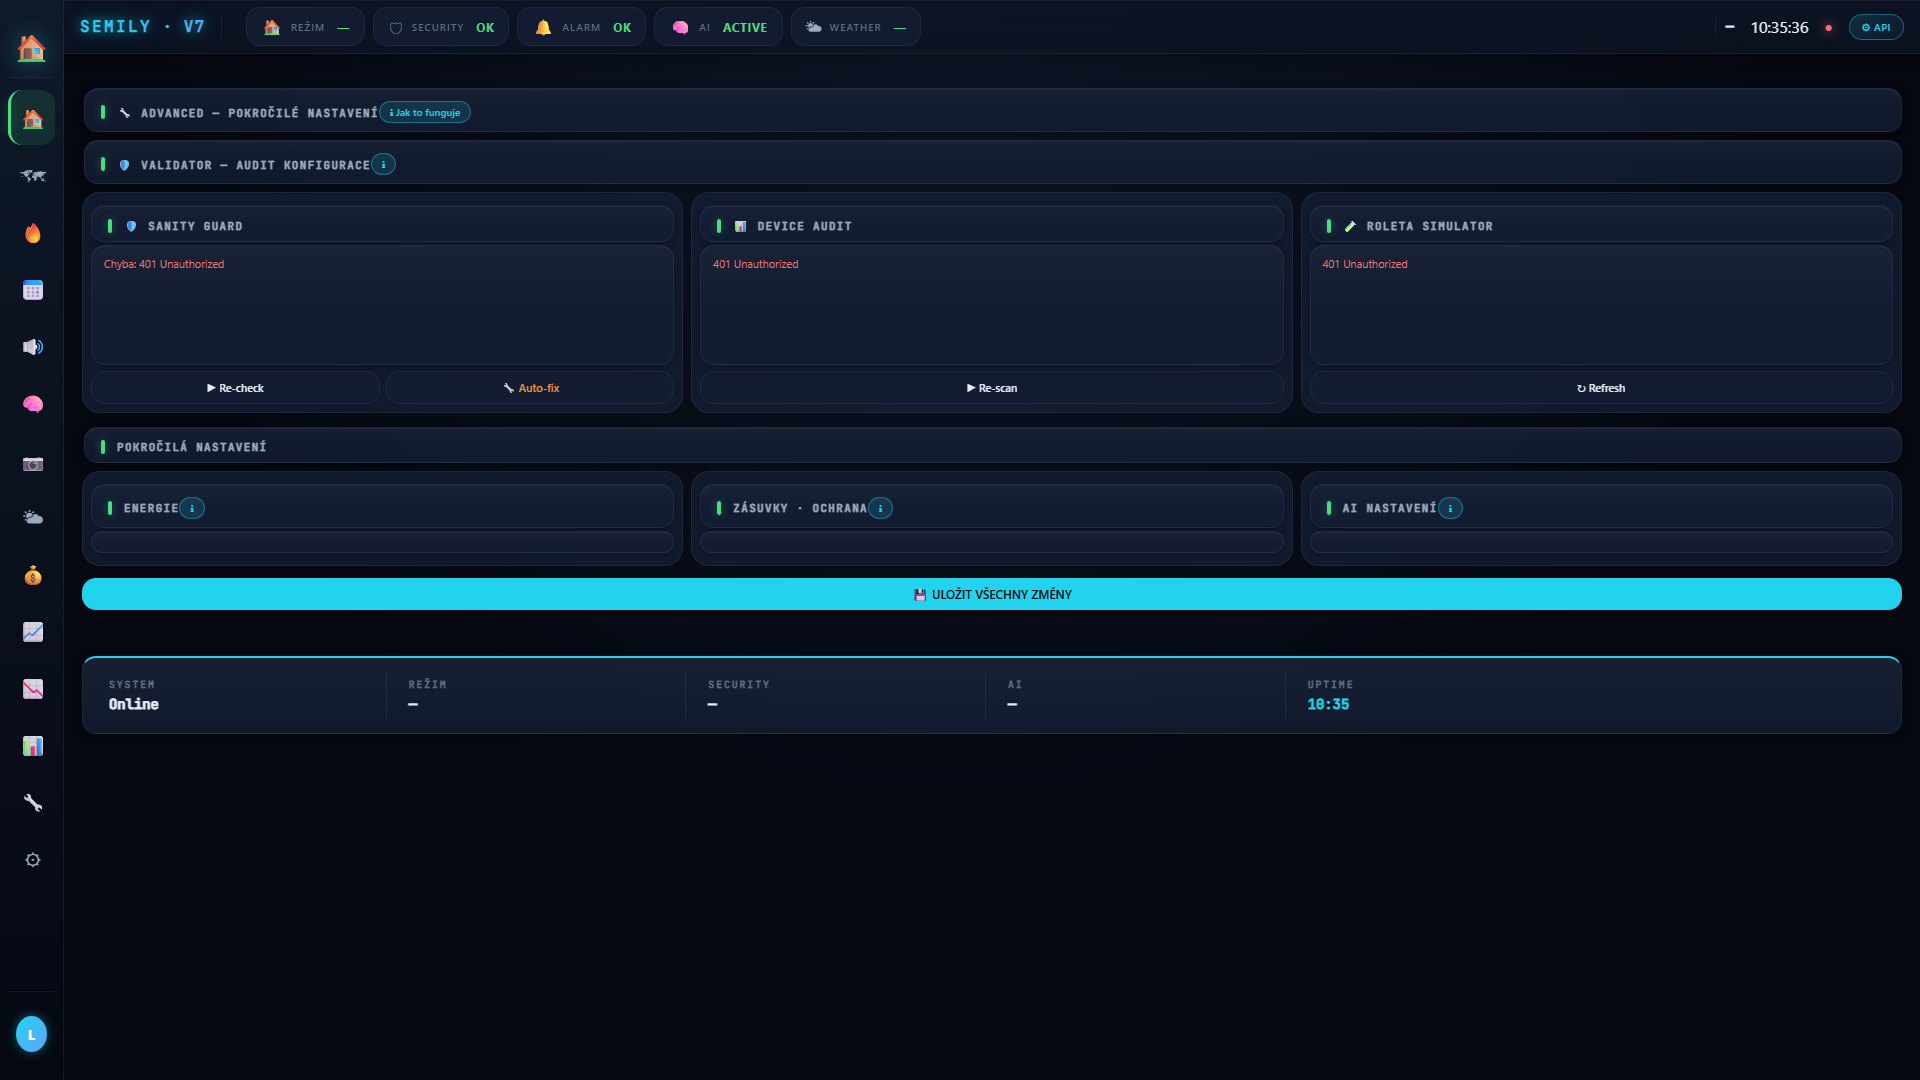
Task: Open the money bag sidebar icon
Action: tap(33, 575)
